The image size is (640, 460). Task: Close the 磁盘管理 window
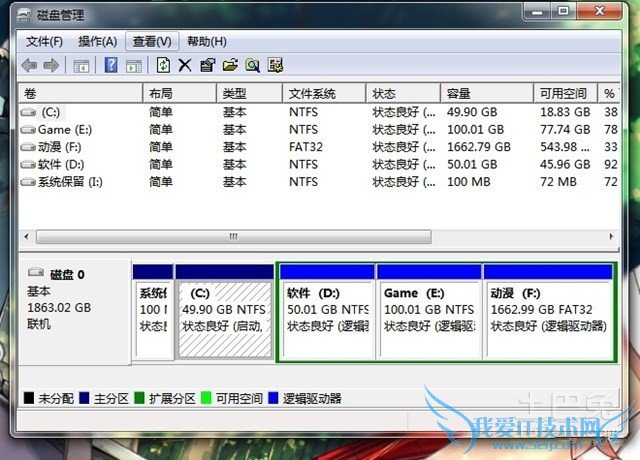pyautogui.click(x=599, y=11)
